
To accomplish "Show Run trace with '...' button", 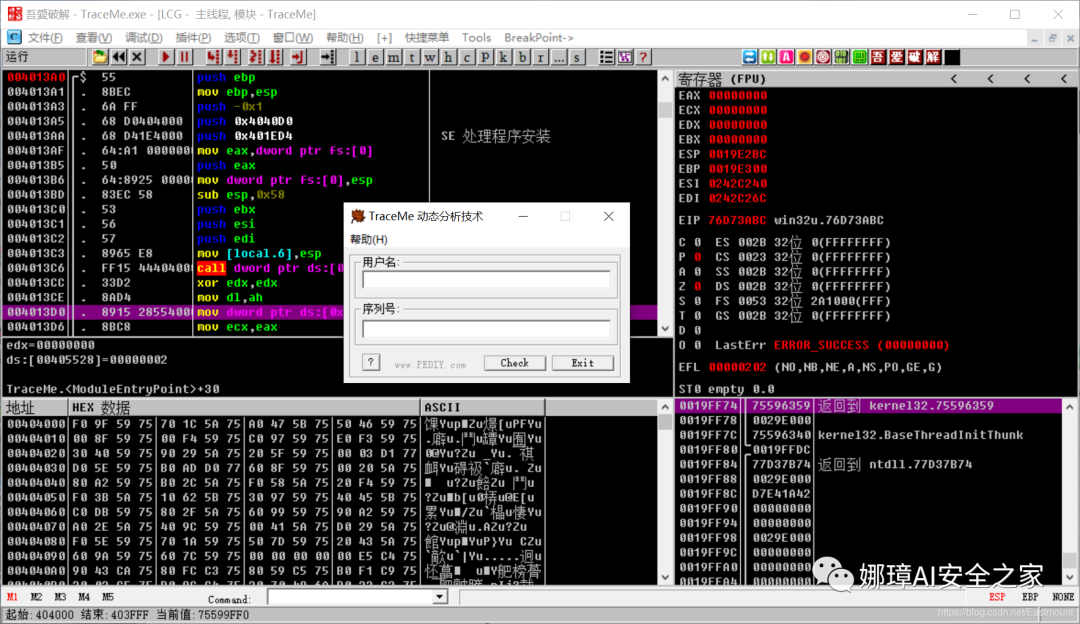I will click(559, 57).
